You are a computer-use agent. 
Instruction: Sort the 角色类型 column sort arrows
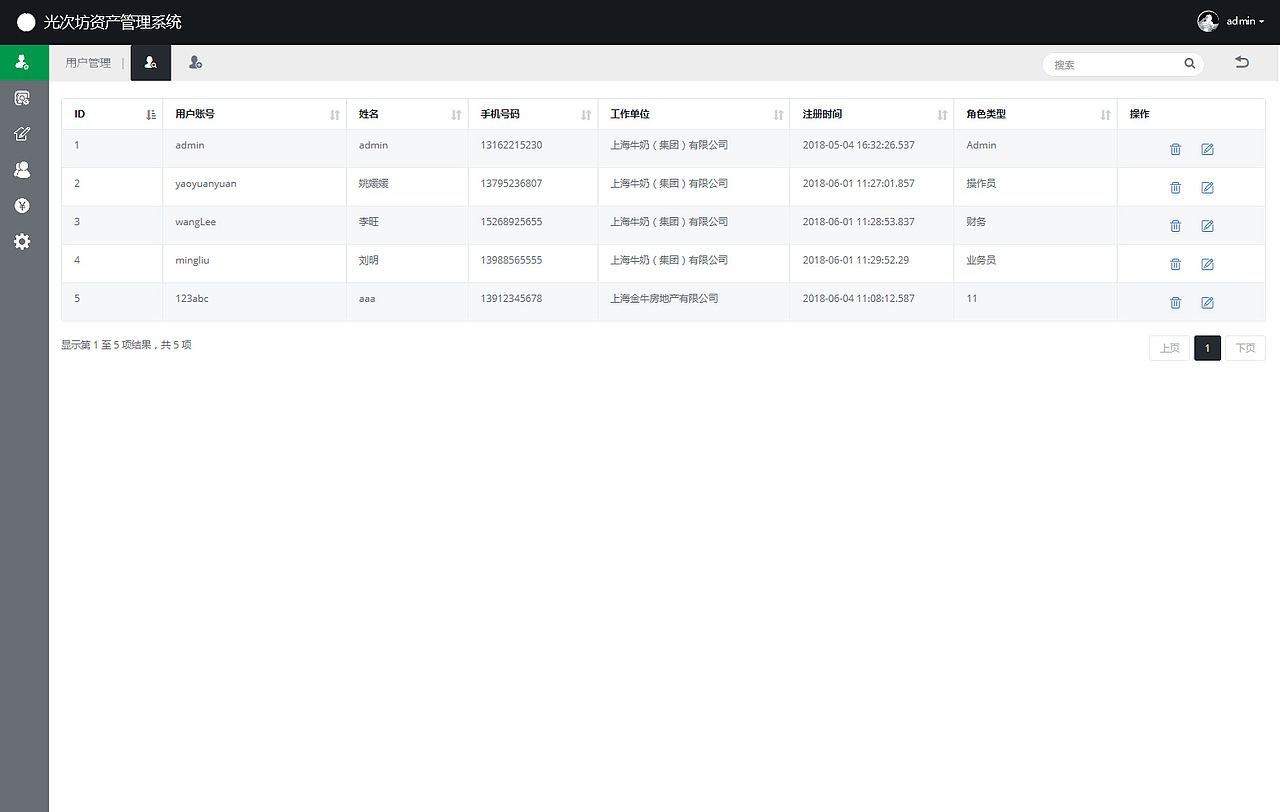(x=1105, y=115)
